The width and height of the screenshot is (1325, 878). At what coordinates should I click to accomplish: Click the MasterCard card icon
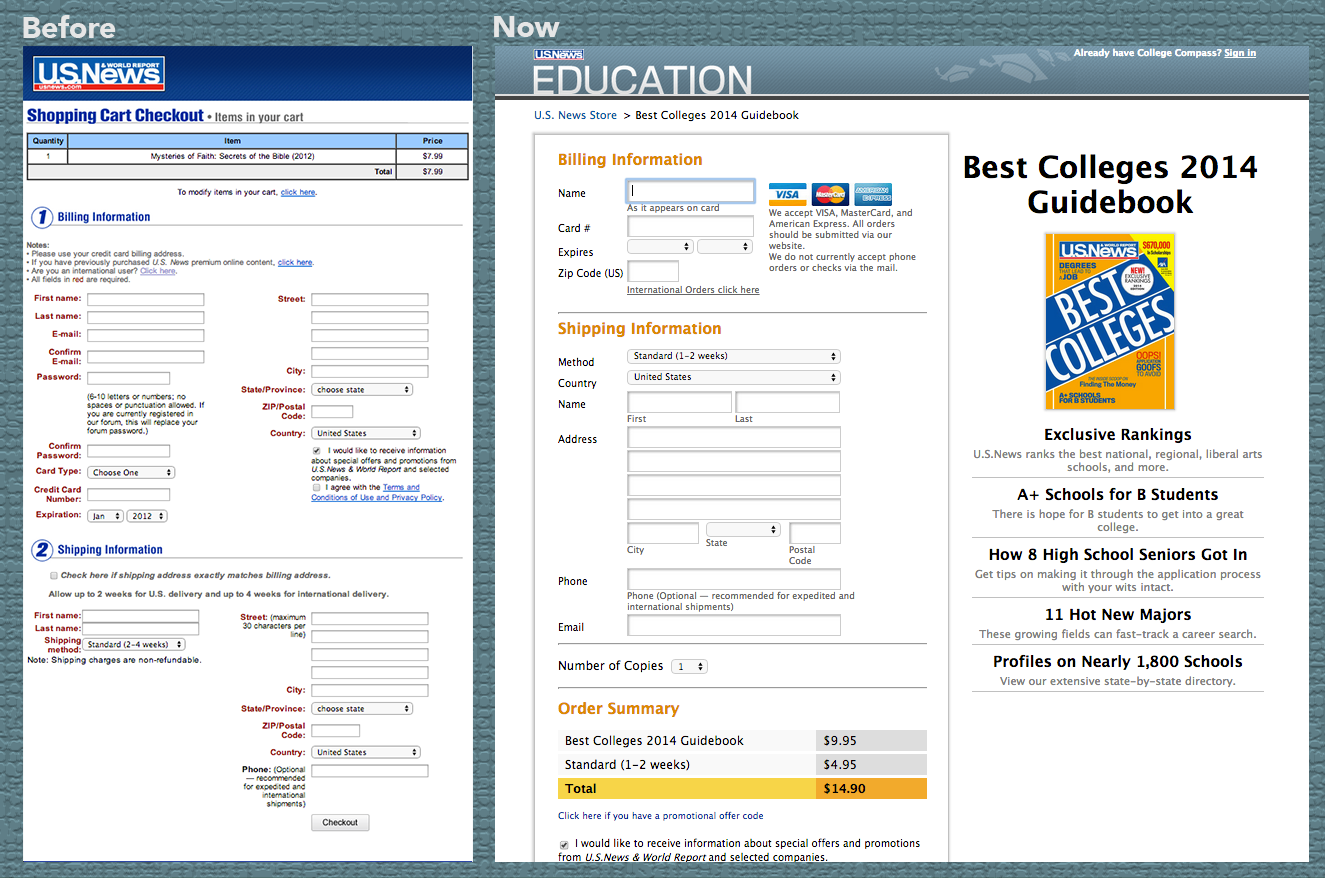(x=830, y=194)
